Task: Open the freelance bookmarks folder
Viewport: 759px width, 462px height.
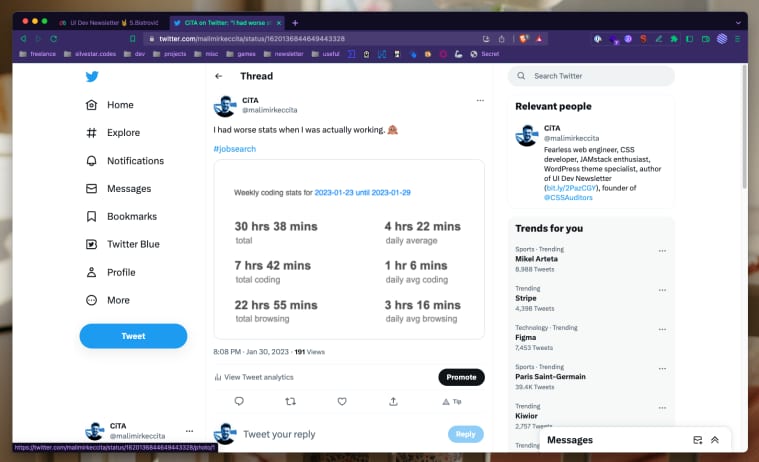Action: tap(38, 54)
